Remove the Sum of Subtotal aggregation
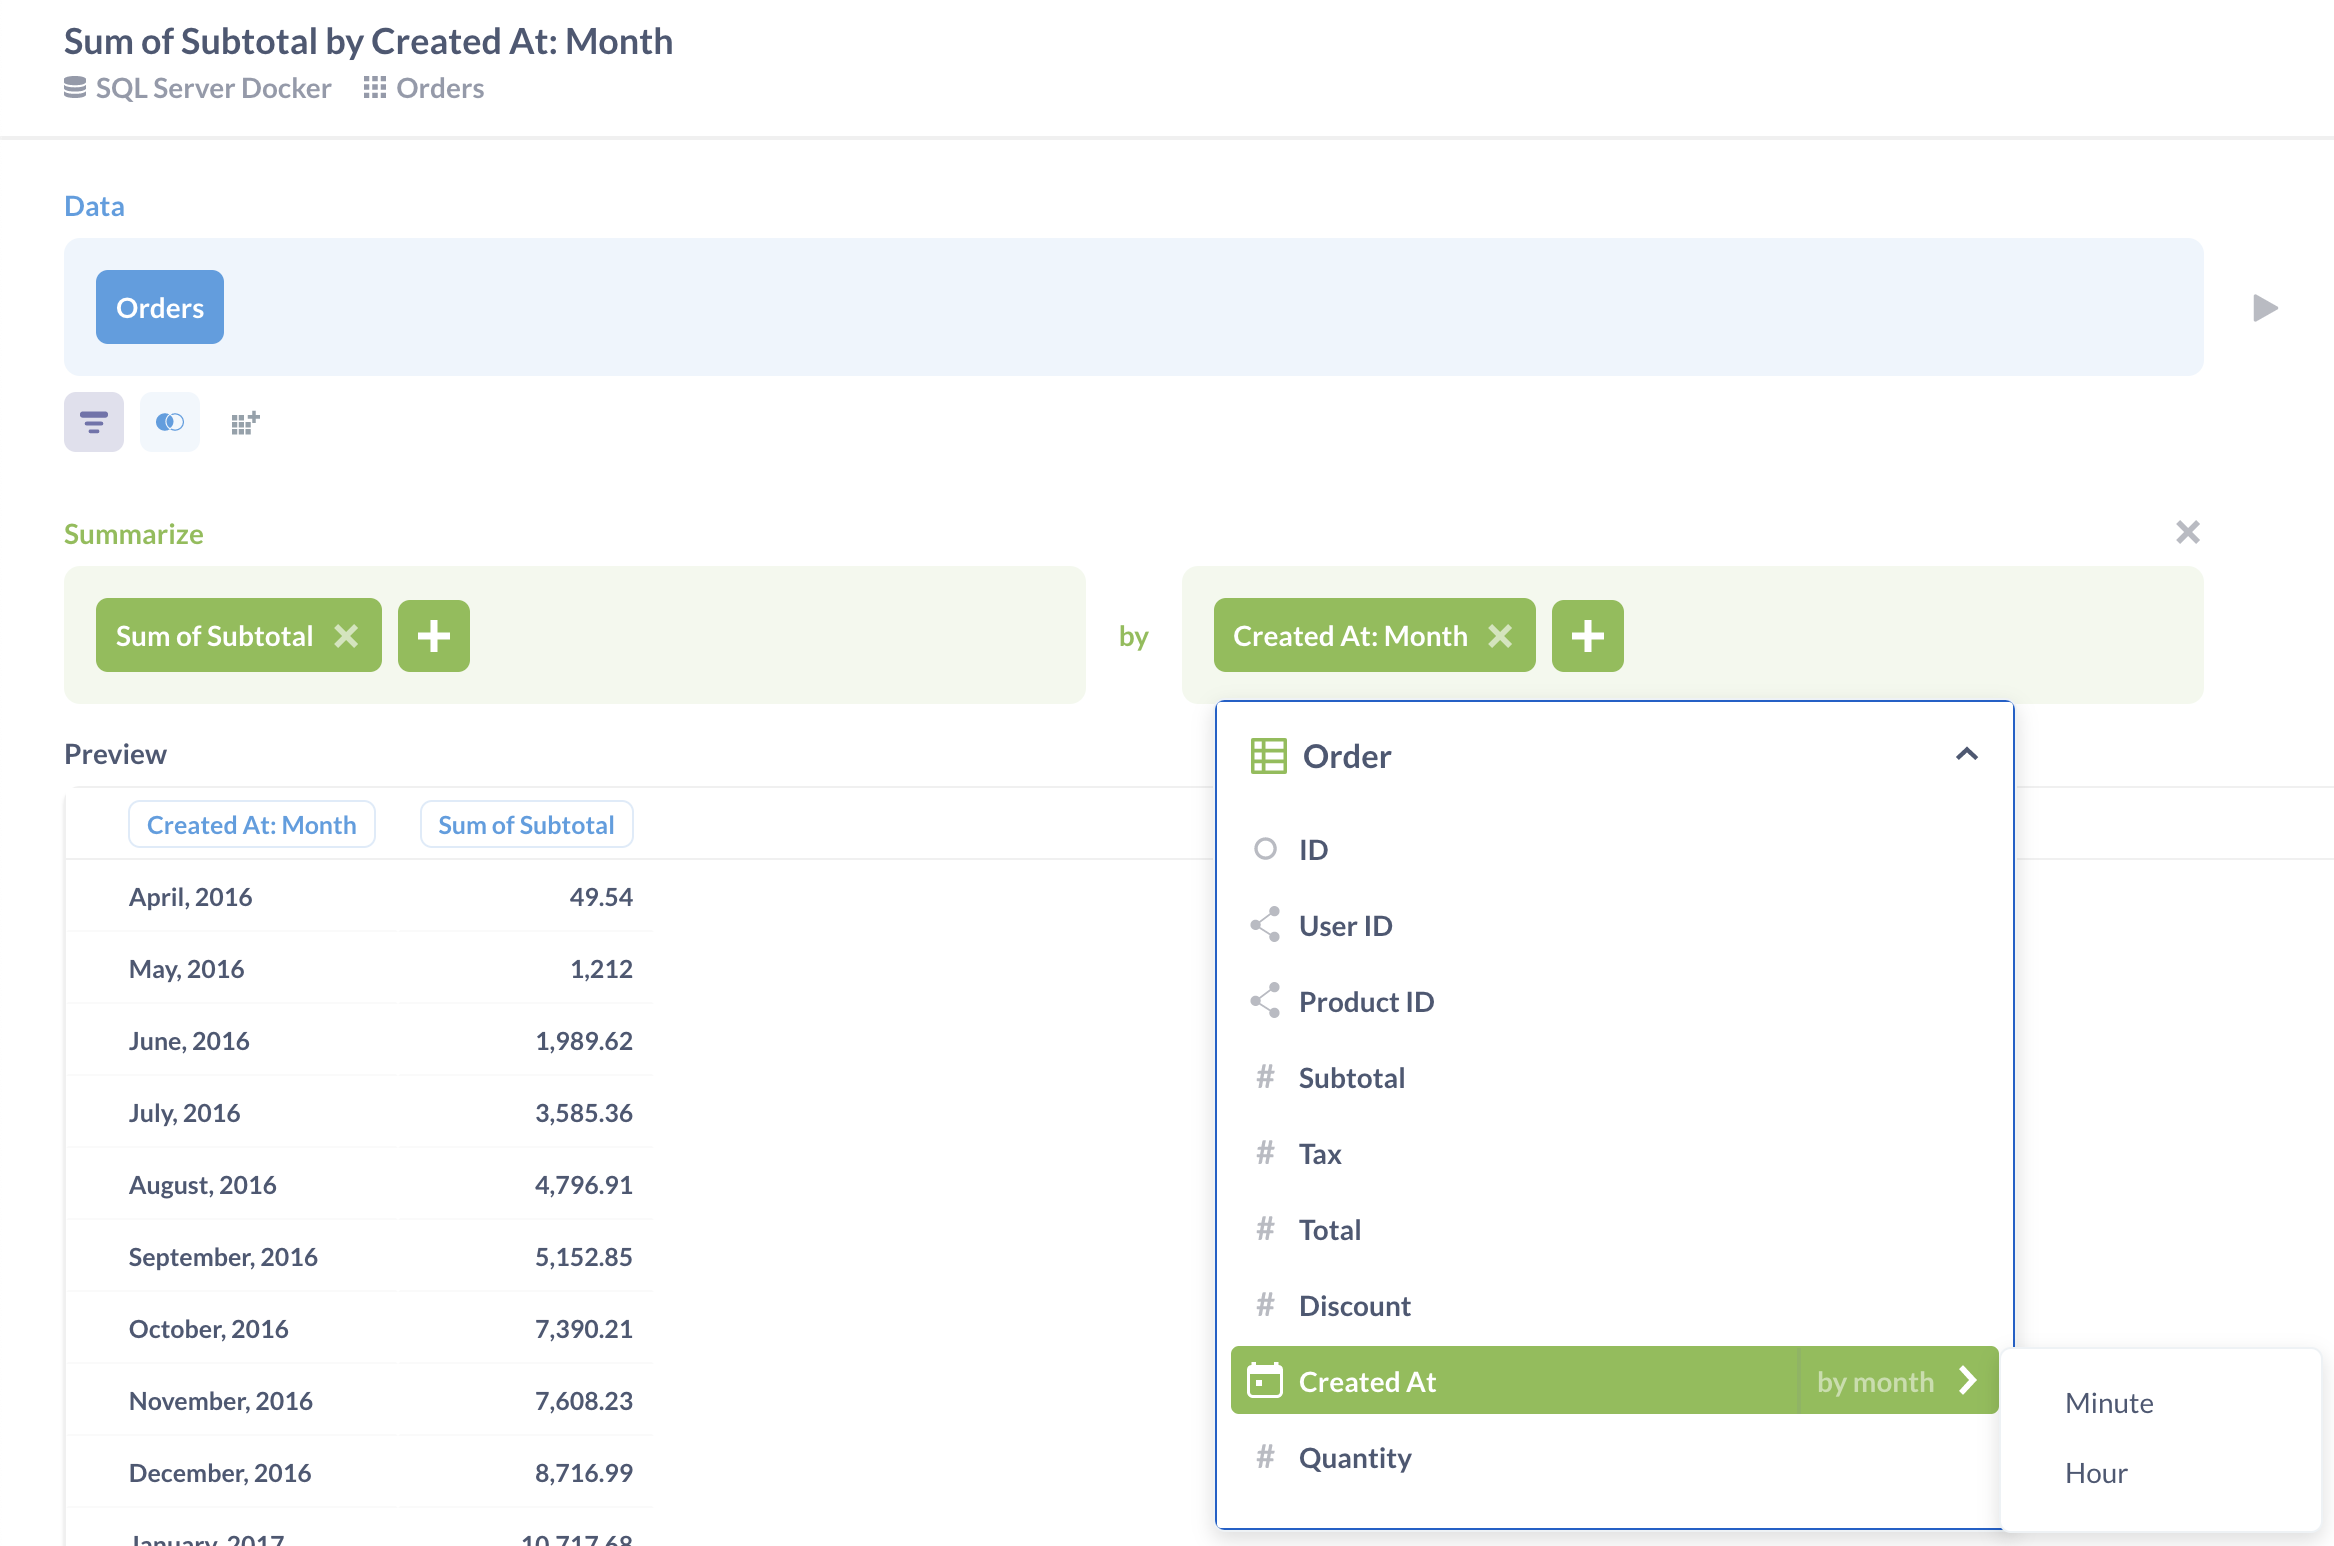This screenshot has height=1546, width=2334. click(348, 635)
